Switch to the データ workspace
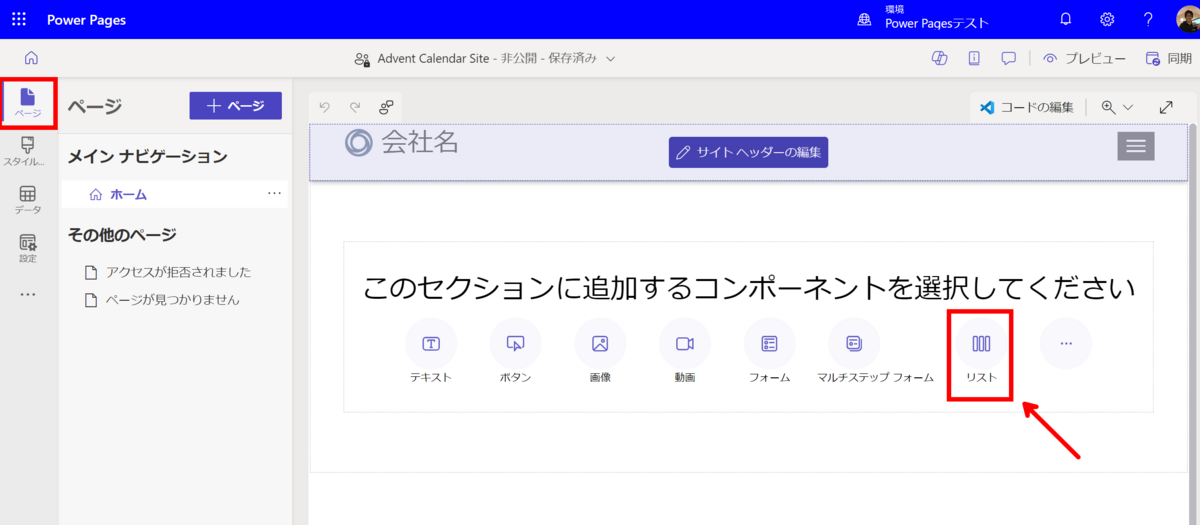 coord(28,200)
